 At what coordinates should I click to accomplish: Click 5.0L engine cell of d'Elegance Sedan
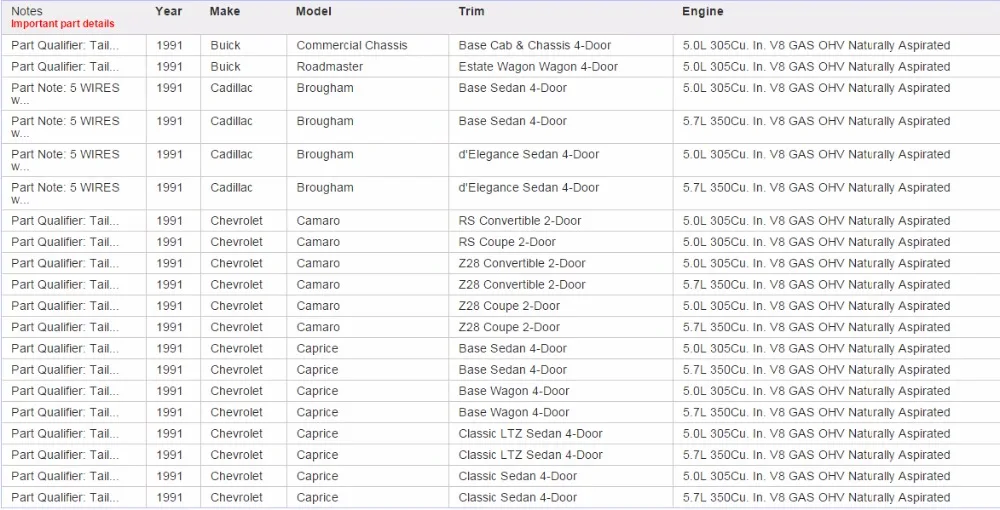816,154
